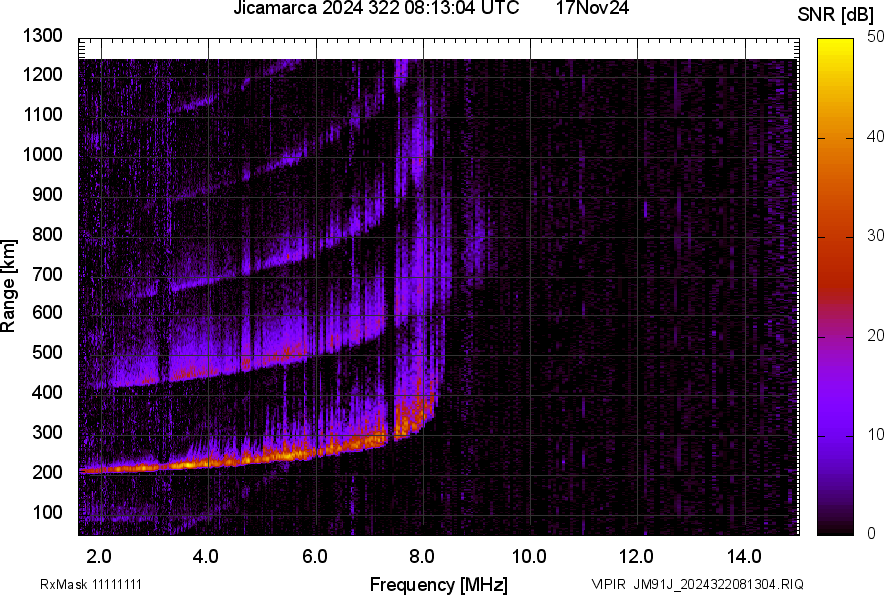Screen dimensions: 884x595
Task: Click the date label '17Nov24'
Action: point(592,8)
